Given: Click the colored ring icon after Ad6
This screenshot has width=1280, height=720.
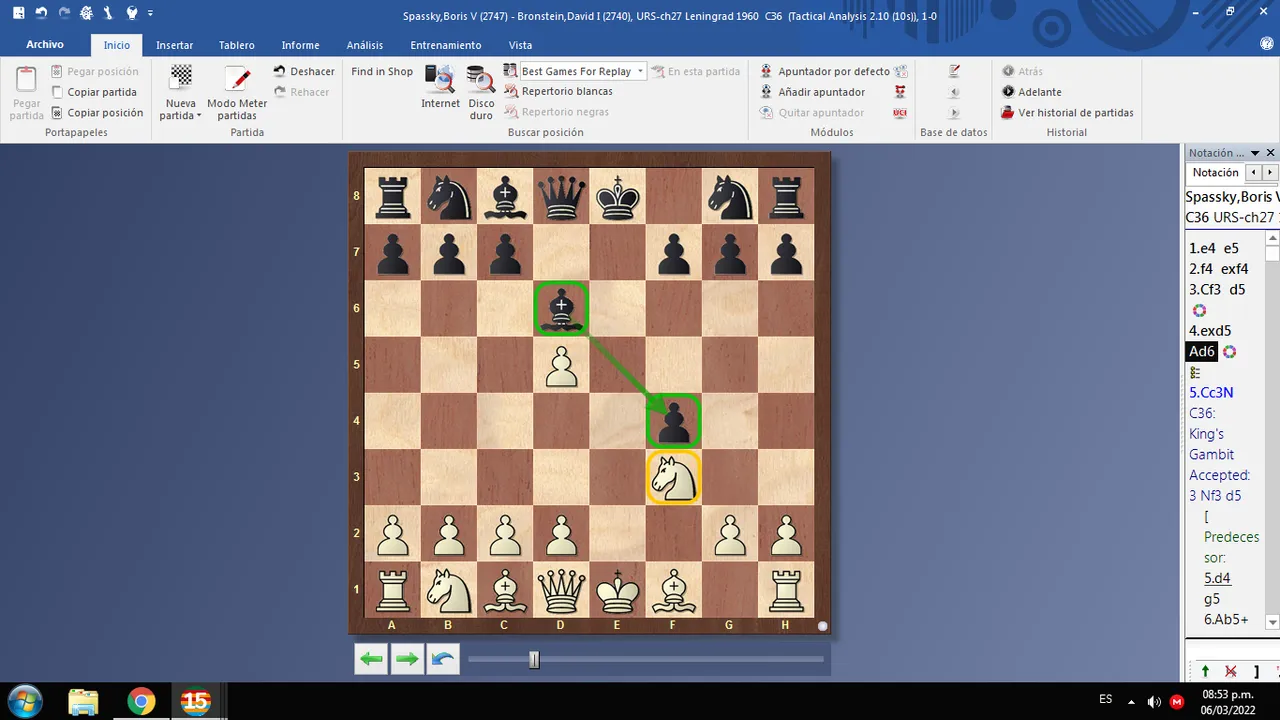Looking at the screenshot, I should pyautogui.click(x=1230, y=352).
